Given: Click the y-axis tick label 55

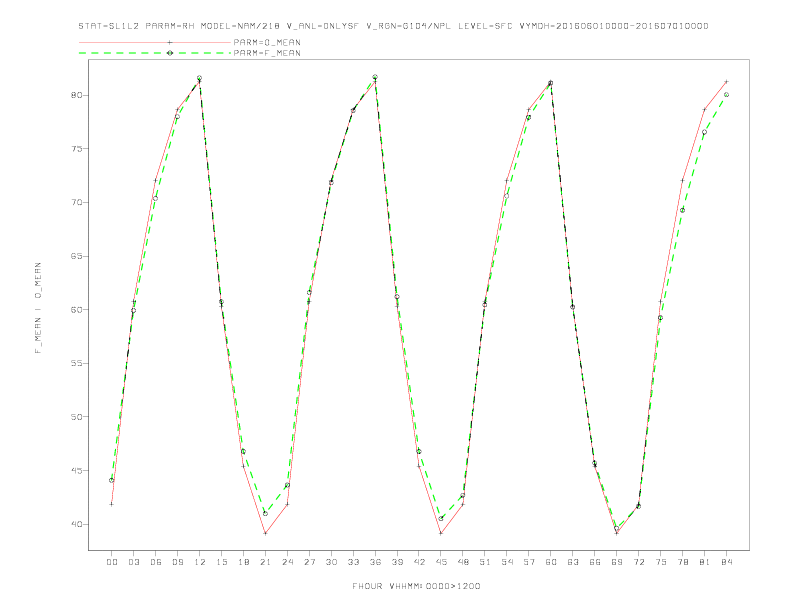Looking at the screenshot, I should (x=77, y=363).
